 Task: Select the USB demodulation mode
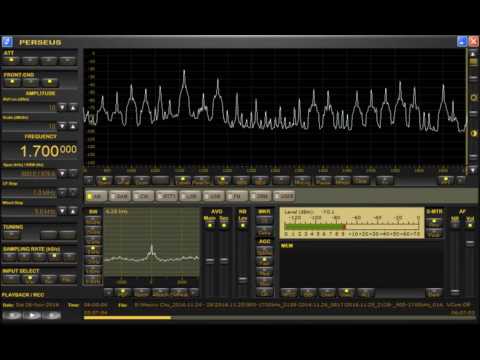213,196
